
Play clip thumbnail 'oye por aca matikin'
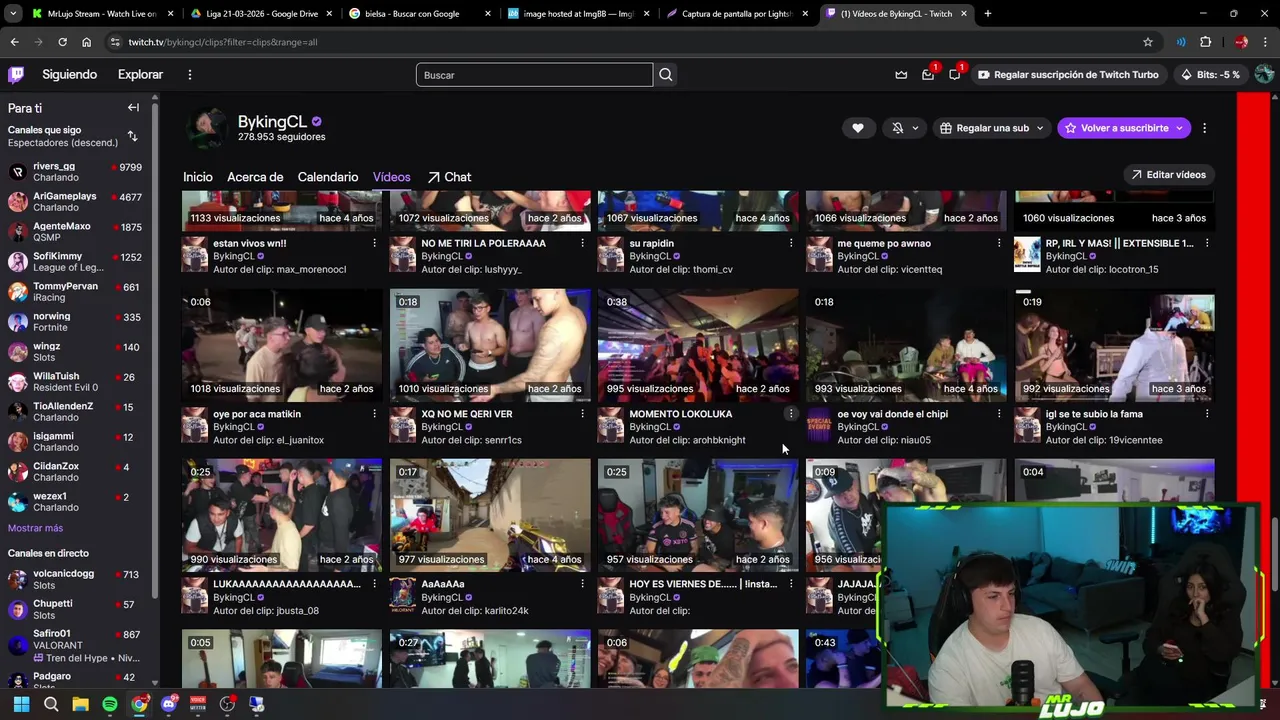pyautogui.click(x=282, y=346)
